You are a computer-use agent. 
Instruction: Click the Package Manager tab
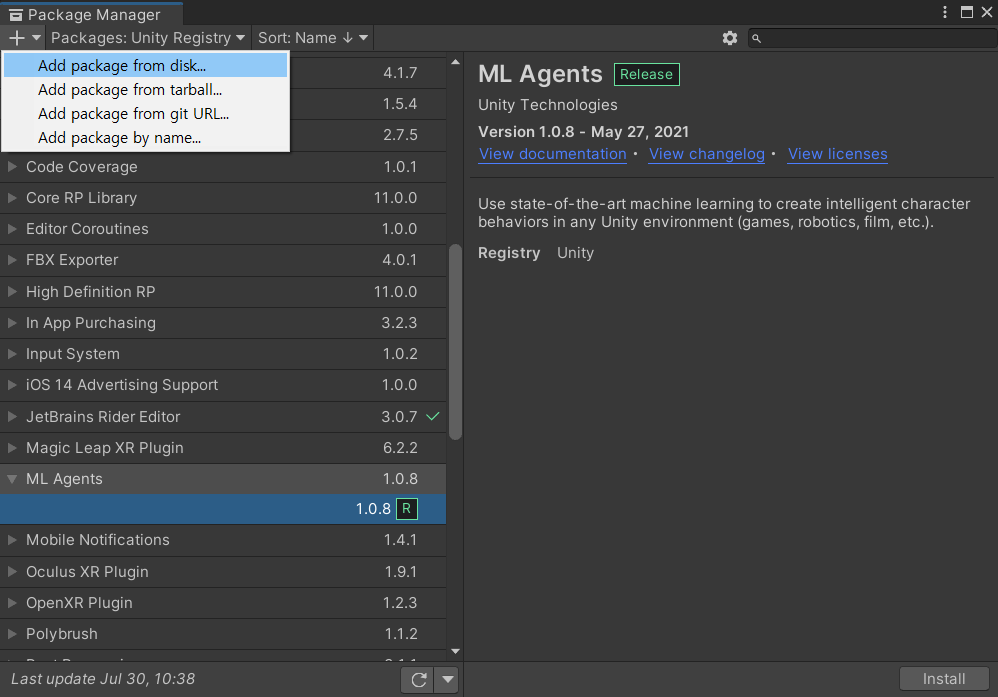point(92,14)
